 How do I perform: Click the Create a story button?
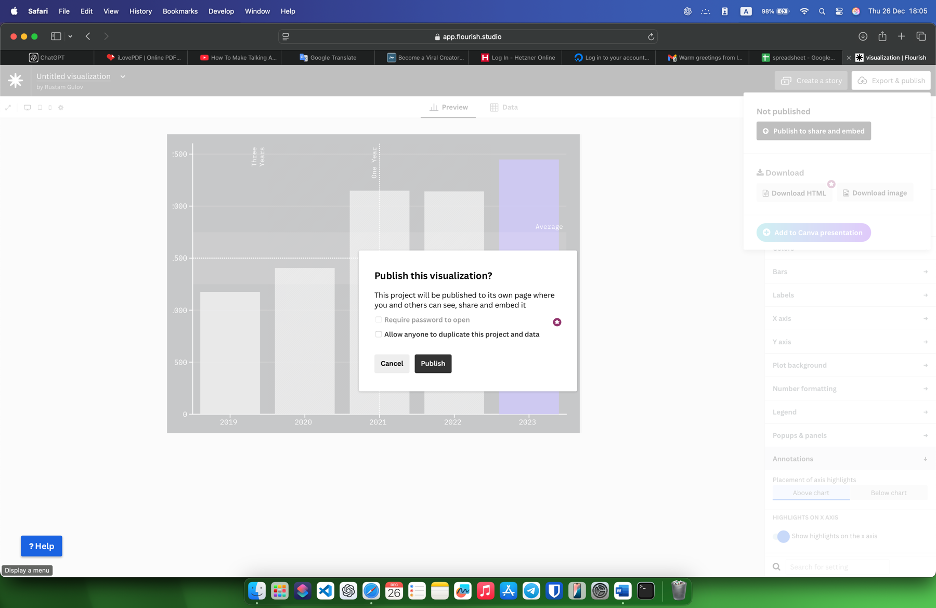[x=811, y=81]
